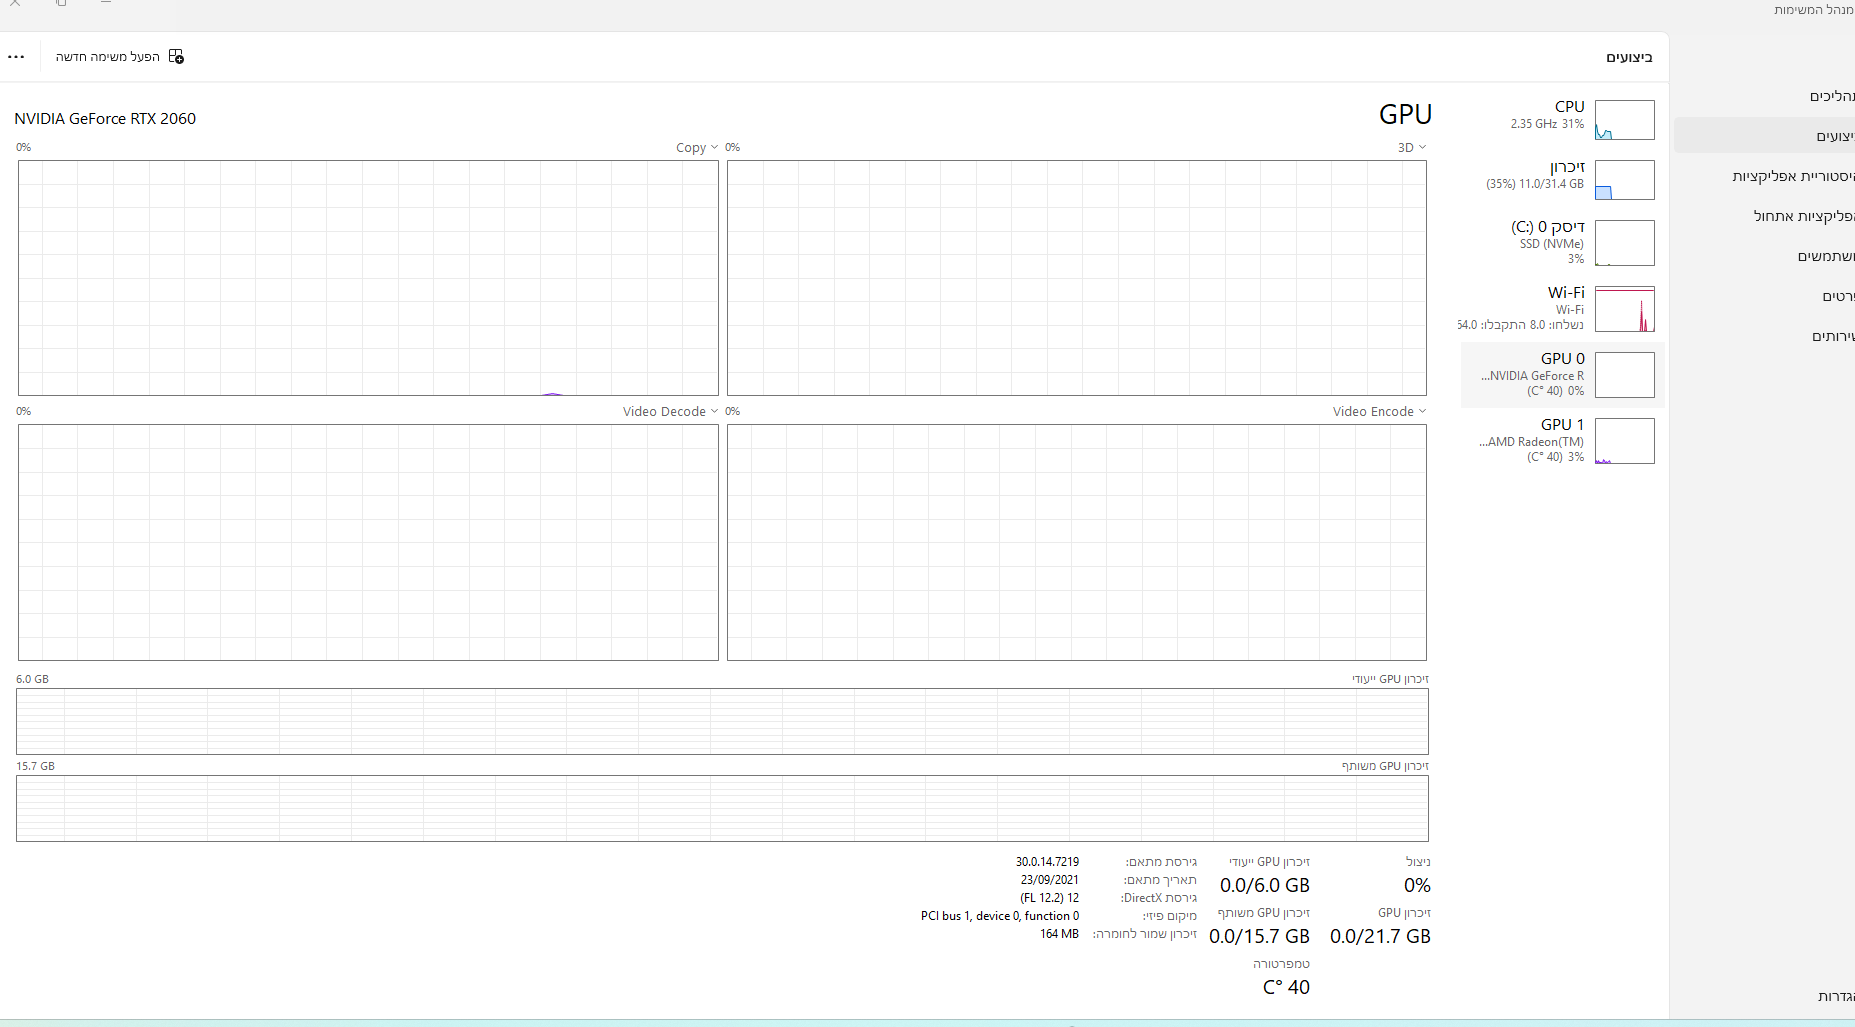
Task: Open Disk 0 (C:) mini graph
Action: coord(1624,243)
